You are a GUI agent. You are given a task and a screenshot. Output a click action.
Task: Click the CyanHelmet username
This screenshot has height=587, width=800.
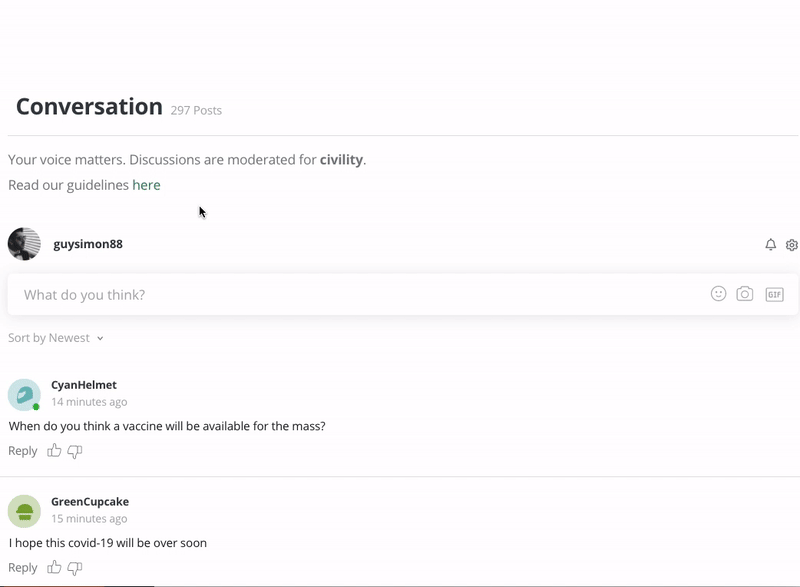point(84,385)
